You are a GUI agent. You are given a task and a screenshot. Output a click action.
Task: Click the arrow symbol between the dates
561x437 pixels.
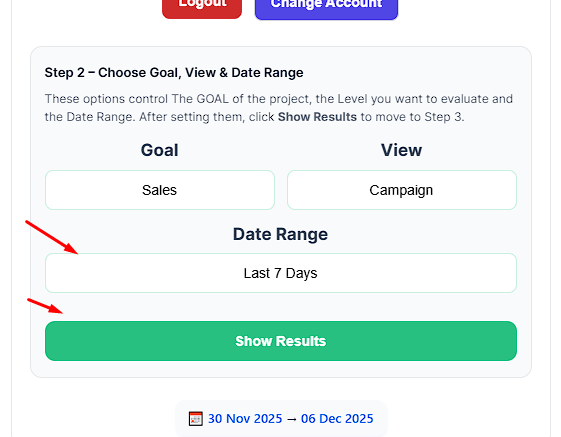(292, 419)
